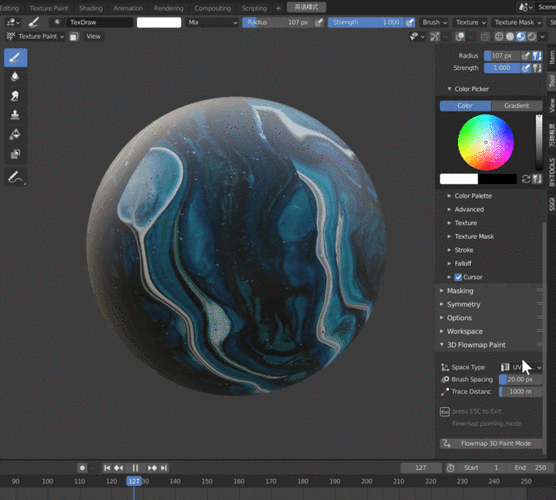Switch to the Shading workspace tab
Image resolution: width=556 pixels, height=500 pixels.
[90, 8]
